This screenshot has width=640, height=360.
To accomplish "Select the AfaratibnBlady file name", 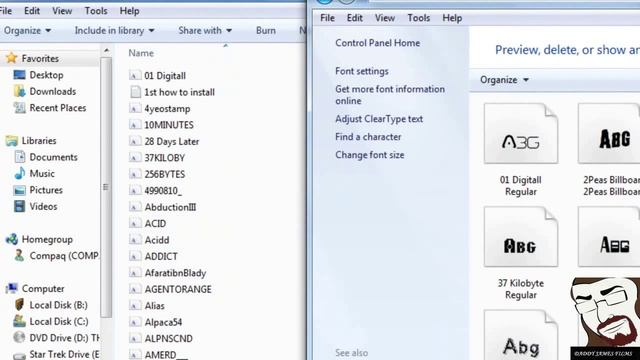I will [x=175, y=273].
